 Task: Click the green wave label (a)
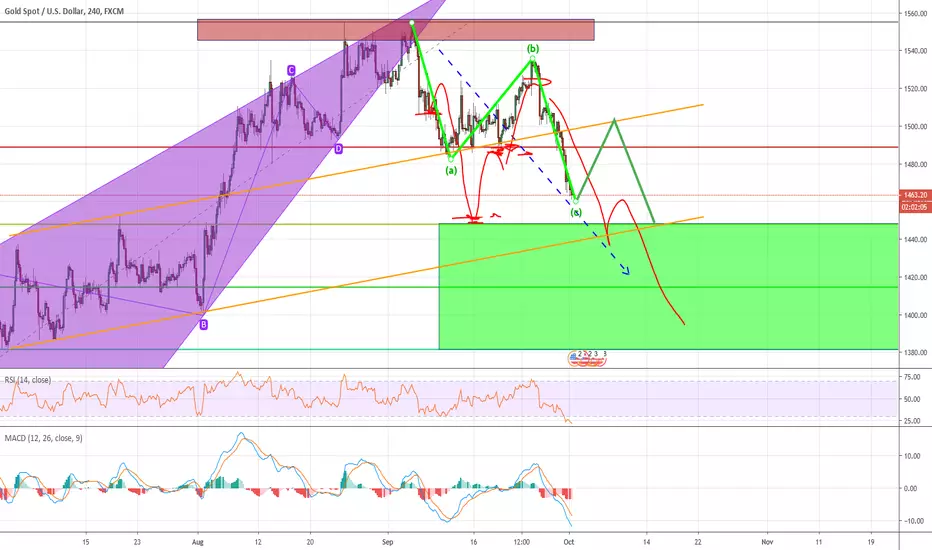451,171
